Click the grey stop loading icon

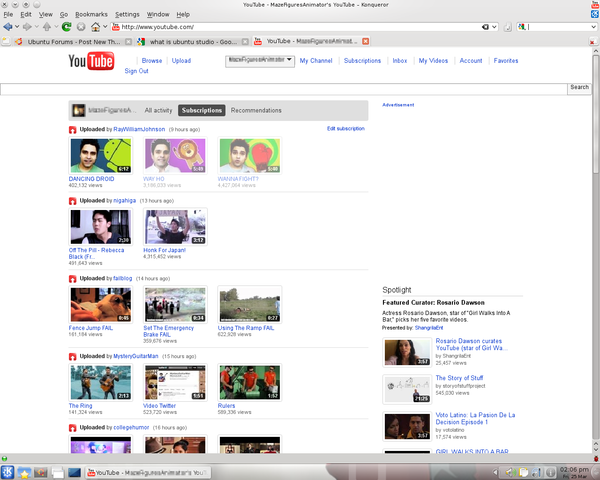[x=81, y=27]
